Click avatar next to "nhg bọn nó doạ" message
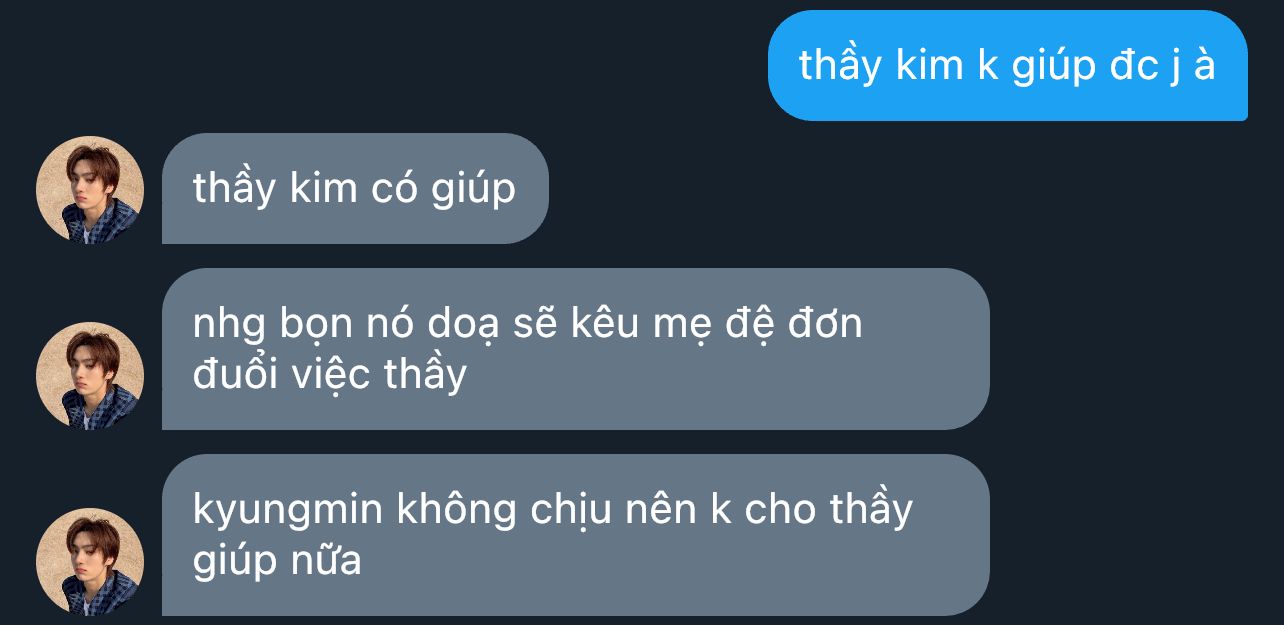This screenshot has height=625, width=1284. point(90,376)
